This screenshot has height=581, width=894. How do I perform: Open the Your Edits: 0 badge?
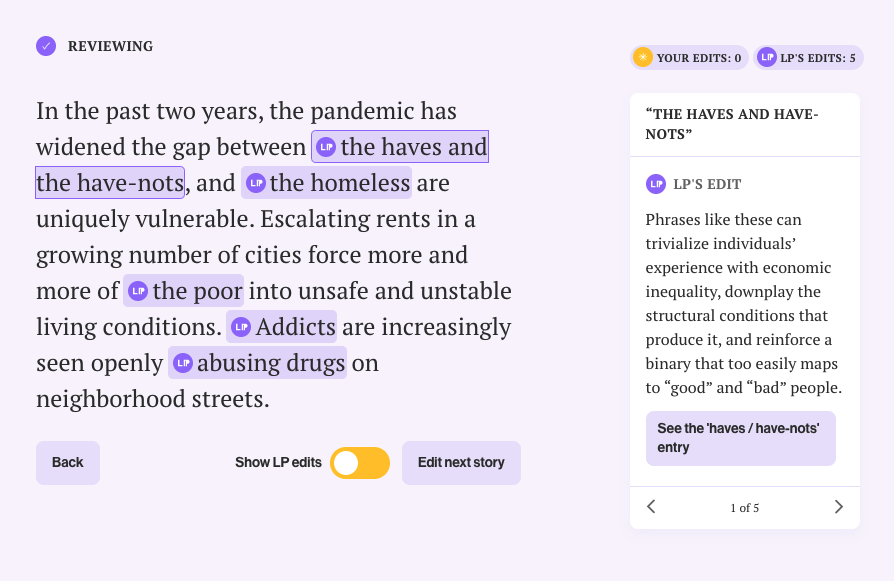tap(689, 58)
